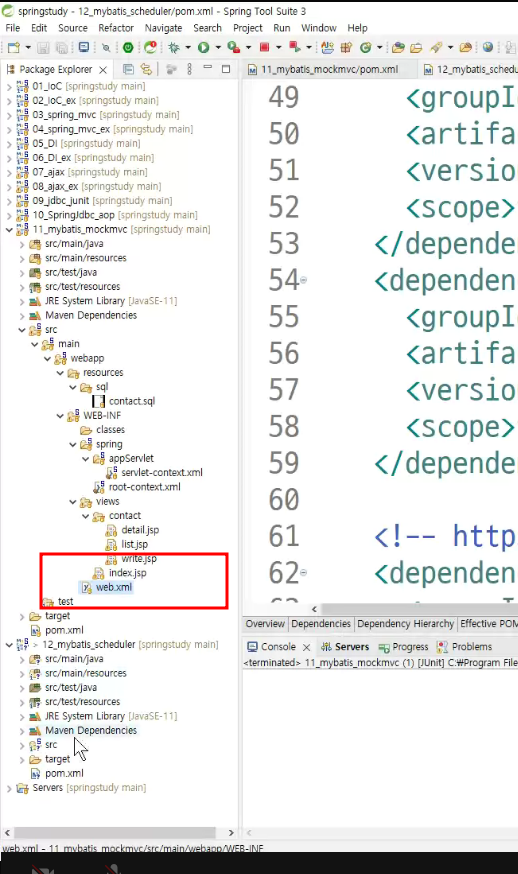
Task: Click the green Boot Dashboard icon
Action: click(x=128, y=48)
